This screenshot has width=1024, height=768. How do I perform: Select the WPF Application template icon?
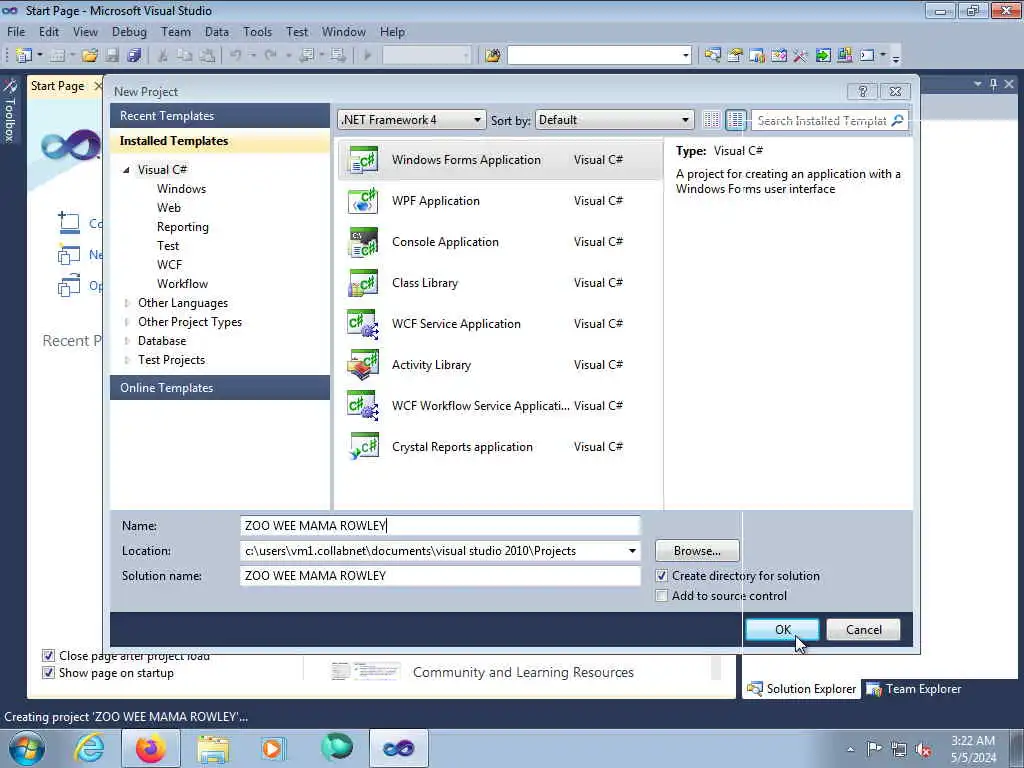(362, 201)
